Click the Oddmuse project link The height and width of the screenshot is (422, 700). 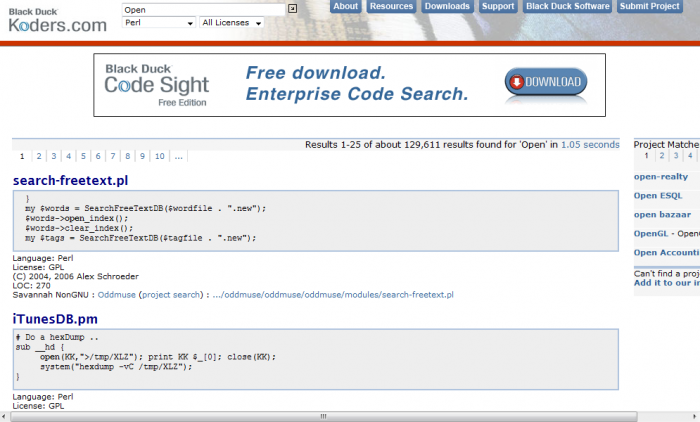[x=117, y=295]
